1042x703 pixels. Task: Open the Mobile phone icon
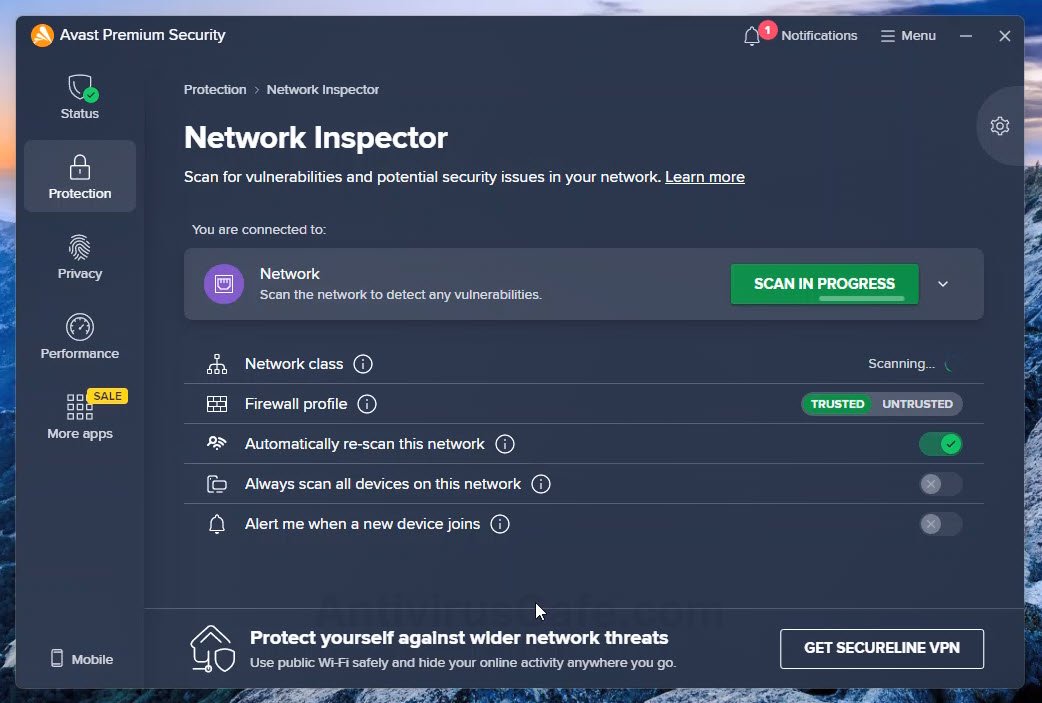[x=57, y=658]
